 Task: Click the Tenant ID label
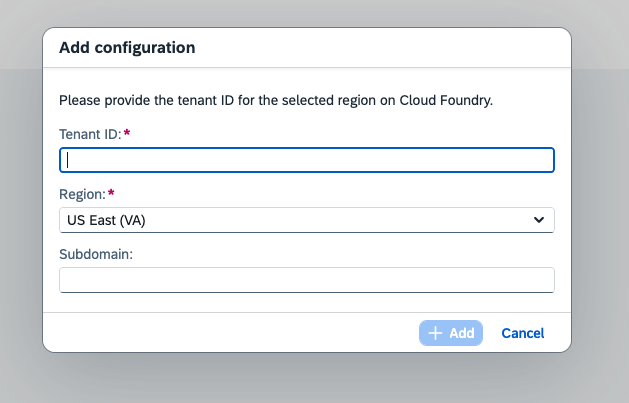(90, 133)
